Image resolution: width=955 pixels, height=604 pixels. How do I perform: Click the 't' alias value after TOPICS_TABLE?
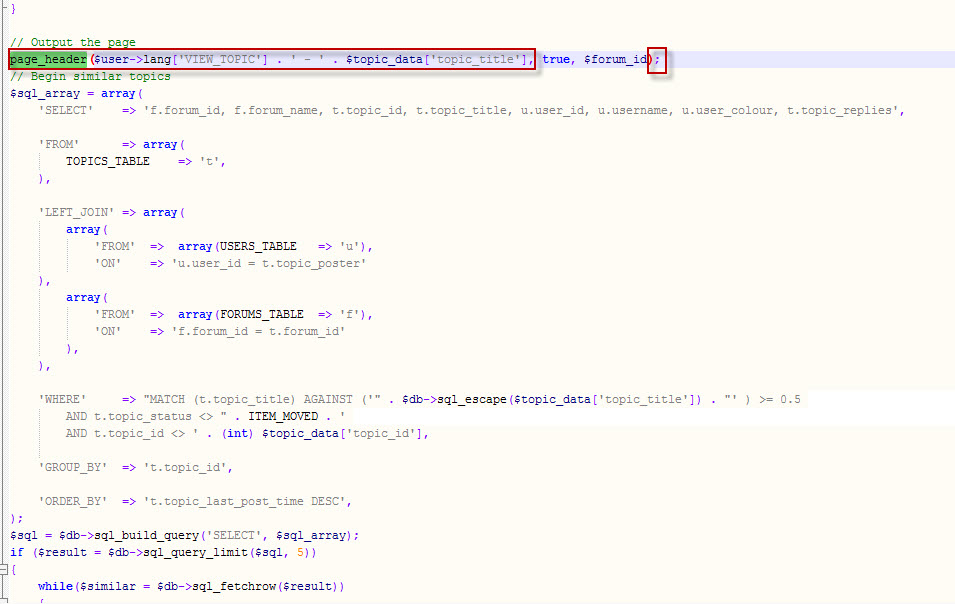210,161
